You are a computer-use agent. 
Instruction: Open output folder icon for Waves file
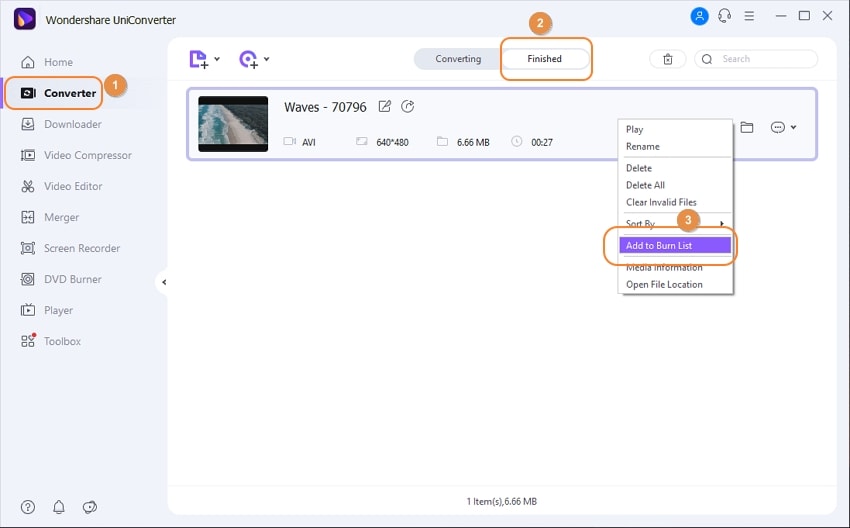coord(747,127)
